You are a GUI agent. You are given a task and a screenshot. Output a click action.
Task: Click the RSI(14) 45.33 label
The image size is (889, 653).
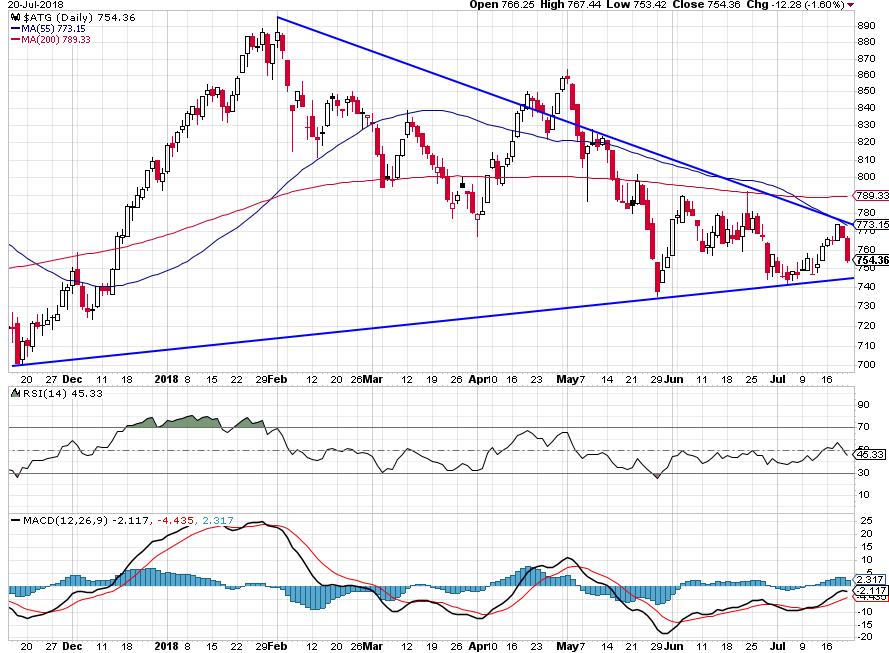pyautogui.click(x=61, y=393)
